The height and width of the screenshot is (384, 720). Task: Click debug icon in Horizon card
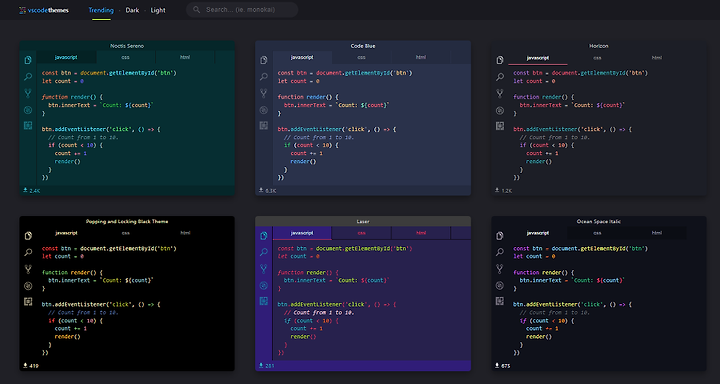pyautogui.click(x=500, y=110)
